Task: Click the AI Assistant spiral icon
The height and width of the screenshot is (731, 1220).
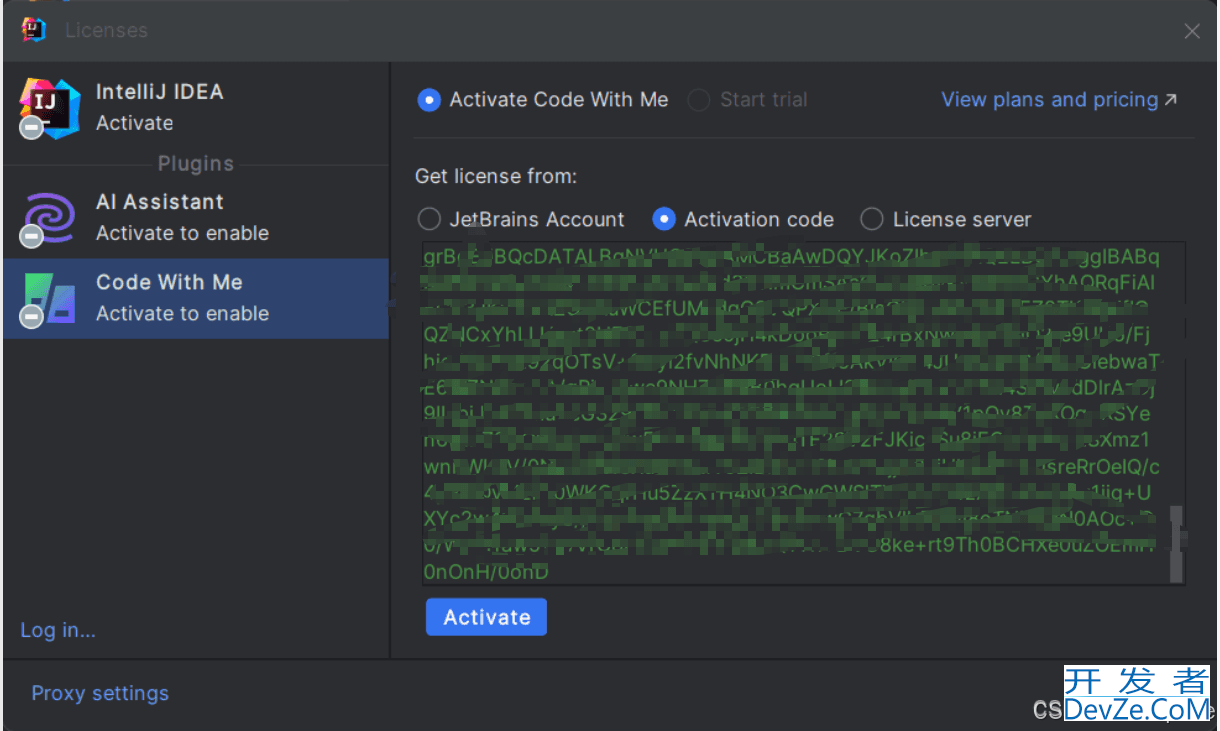Action: pyautogui.click(x=48, y=217)
